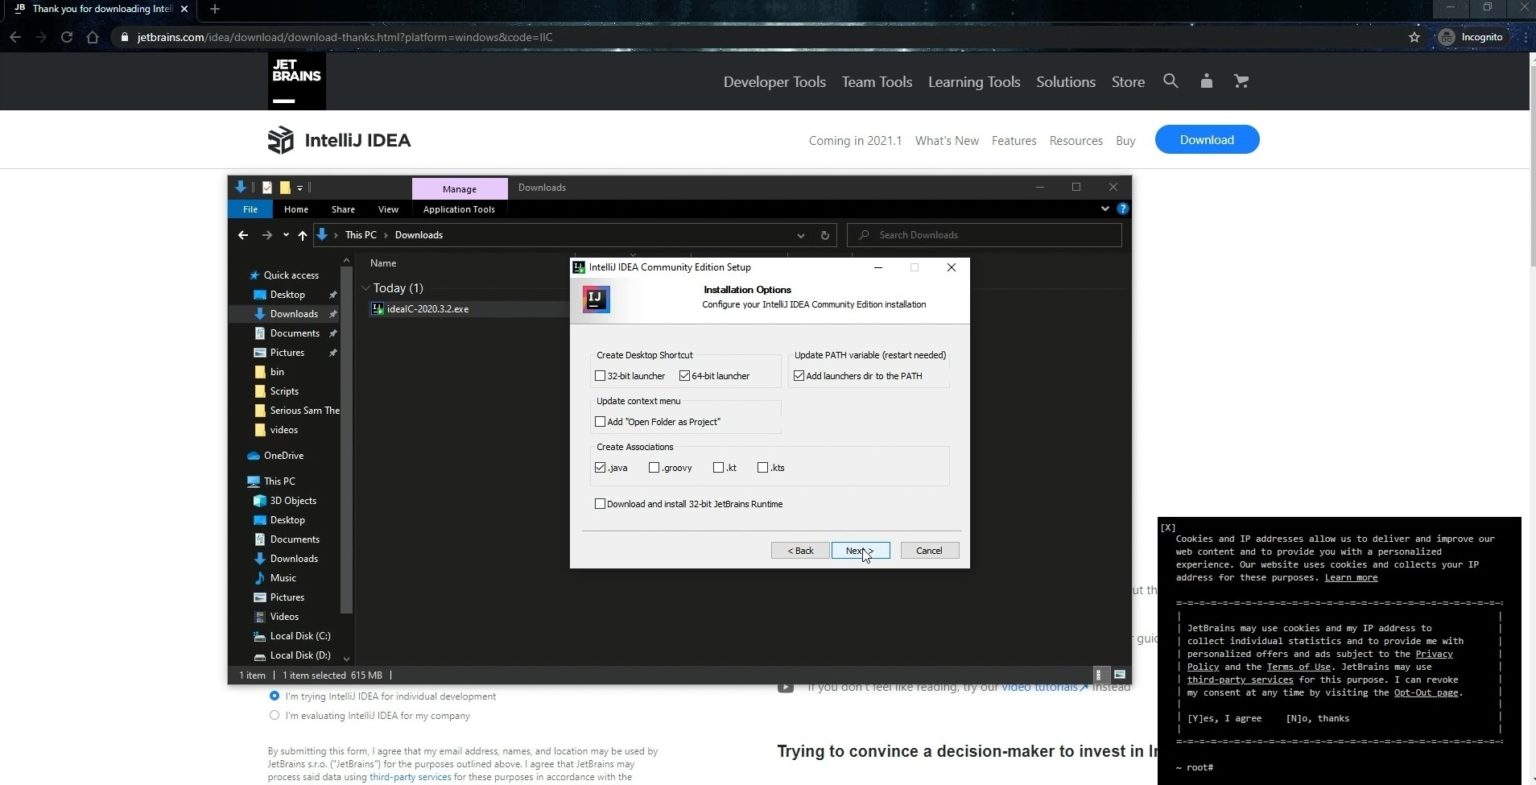This screenshot has height=785, width=1536.
Task: Choose '[N]o, thanks' in cookie console
Action: point(1317,718)
